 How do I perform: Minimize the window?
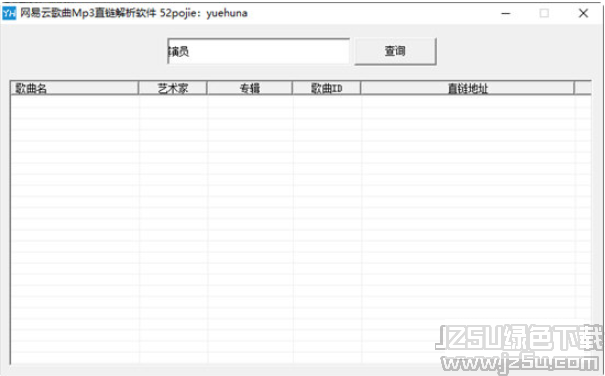(x=506, y=14)
